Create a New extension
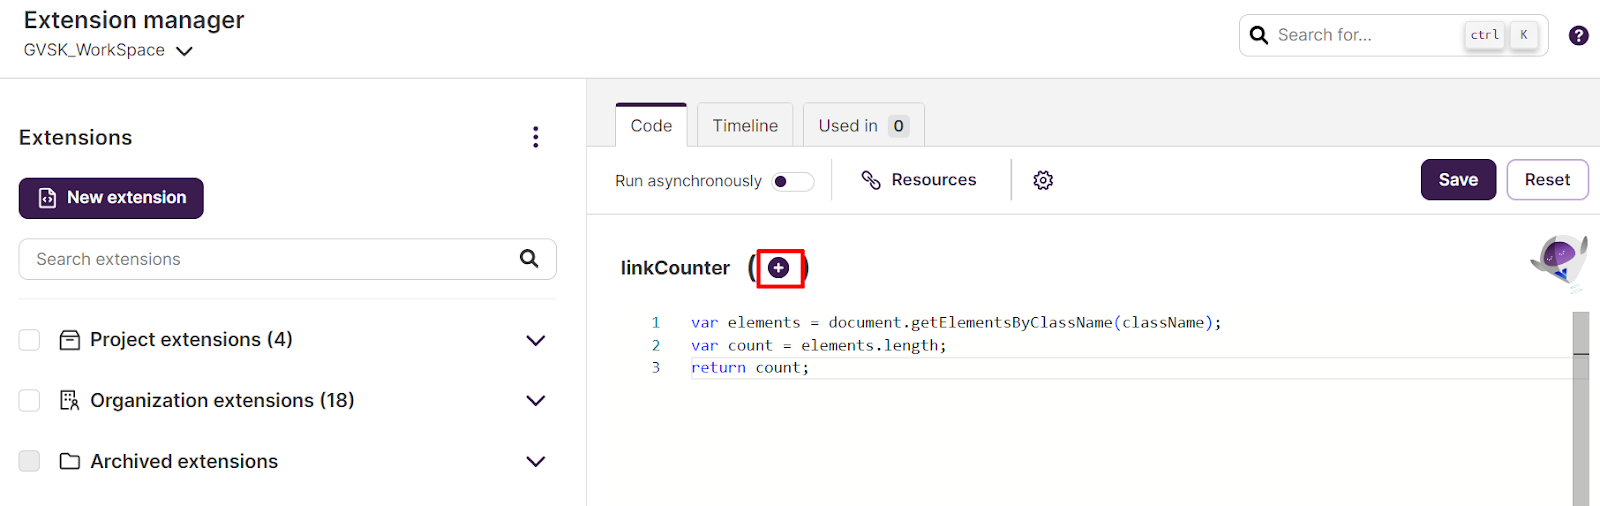The width and height of the screenshot is (1600, 506). pyautogui.click(x=111, y=198)
